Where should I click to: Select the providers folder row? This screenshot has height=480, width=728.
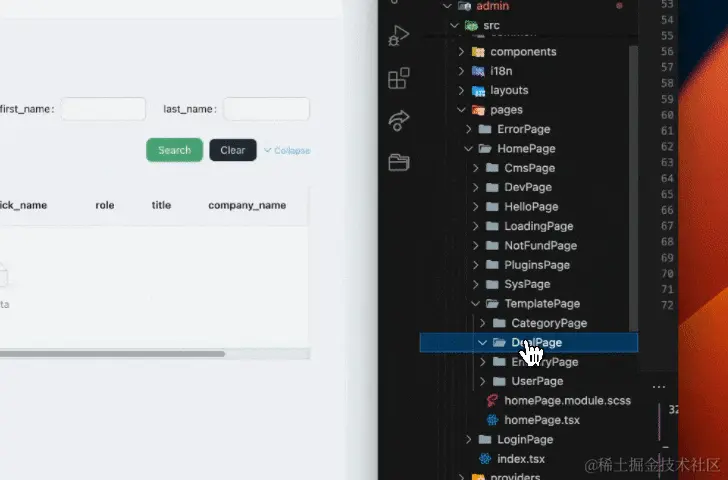point(529,476)
